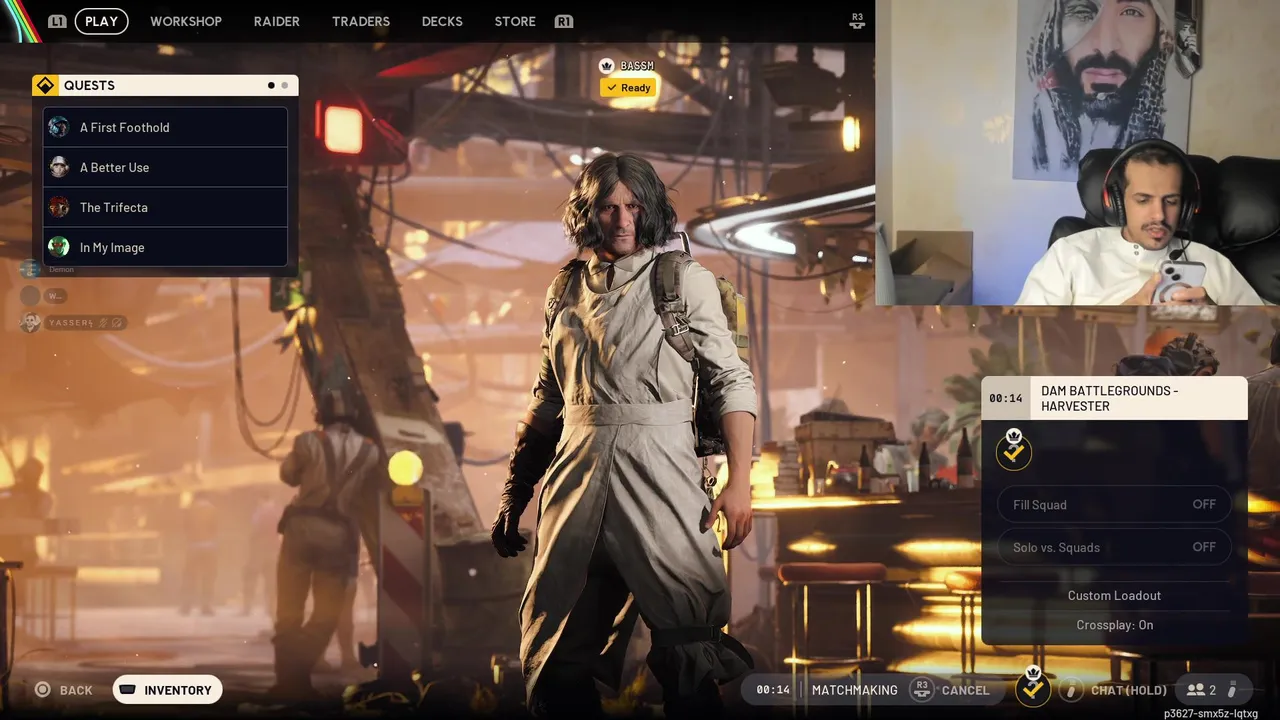Click the R3 icon in top bar
The image size is (1280, 720).
click(857, 19)
